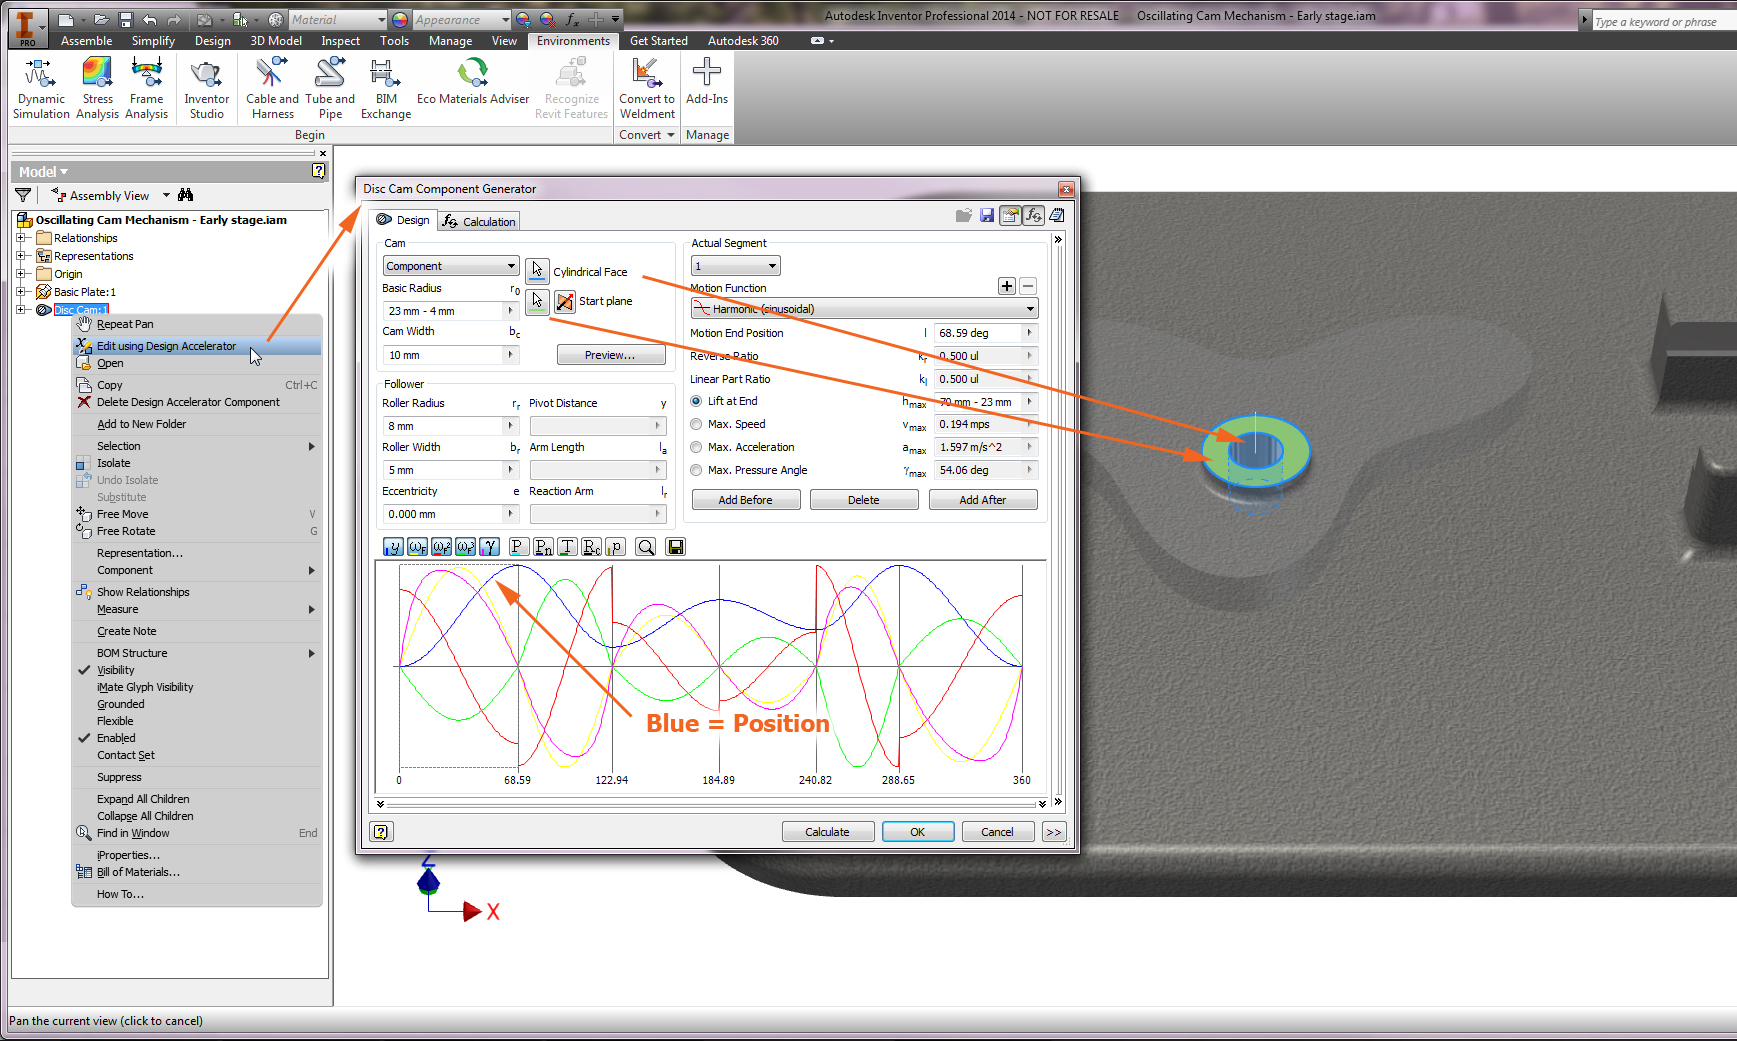This screenshot has width=1737, height=1041.
Task: Open Tube and Pipe environment
Action: [x=330, y=88]
